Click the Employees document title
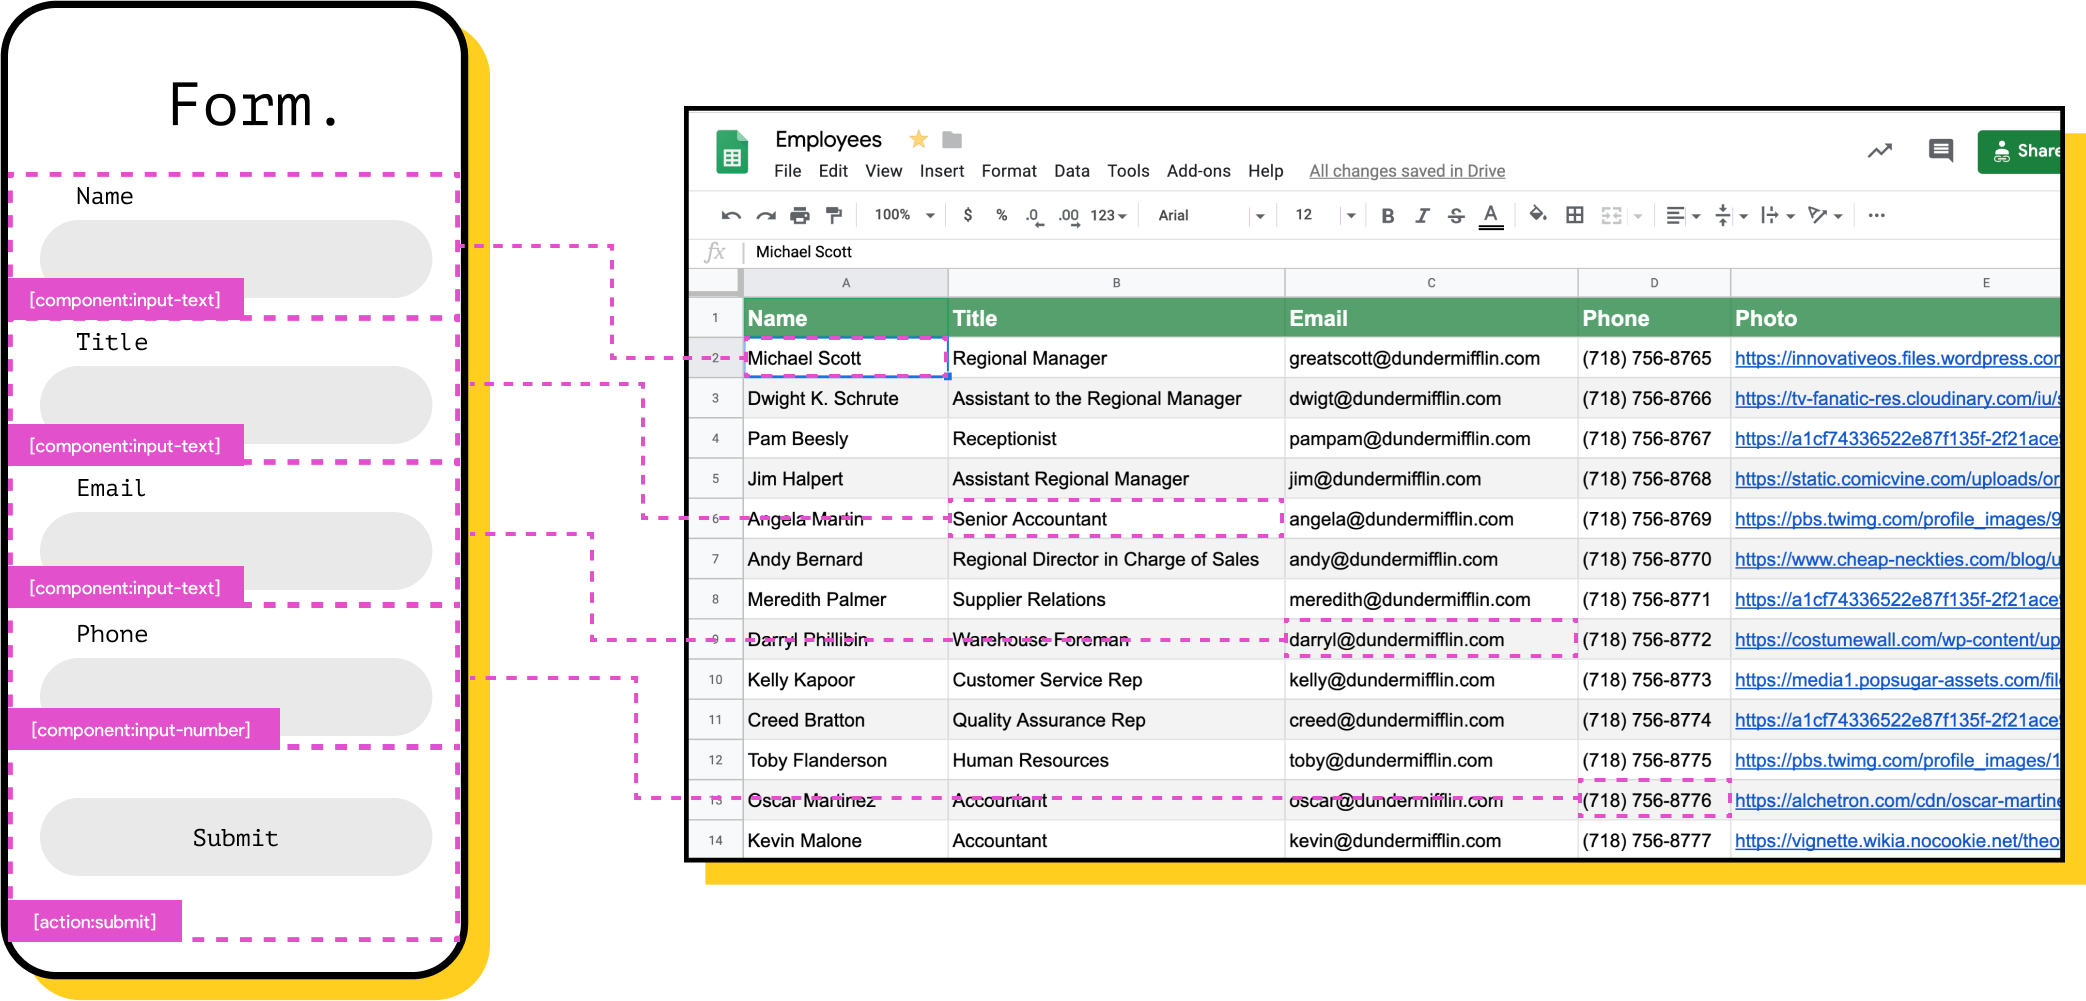 tap(828, 139)
